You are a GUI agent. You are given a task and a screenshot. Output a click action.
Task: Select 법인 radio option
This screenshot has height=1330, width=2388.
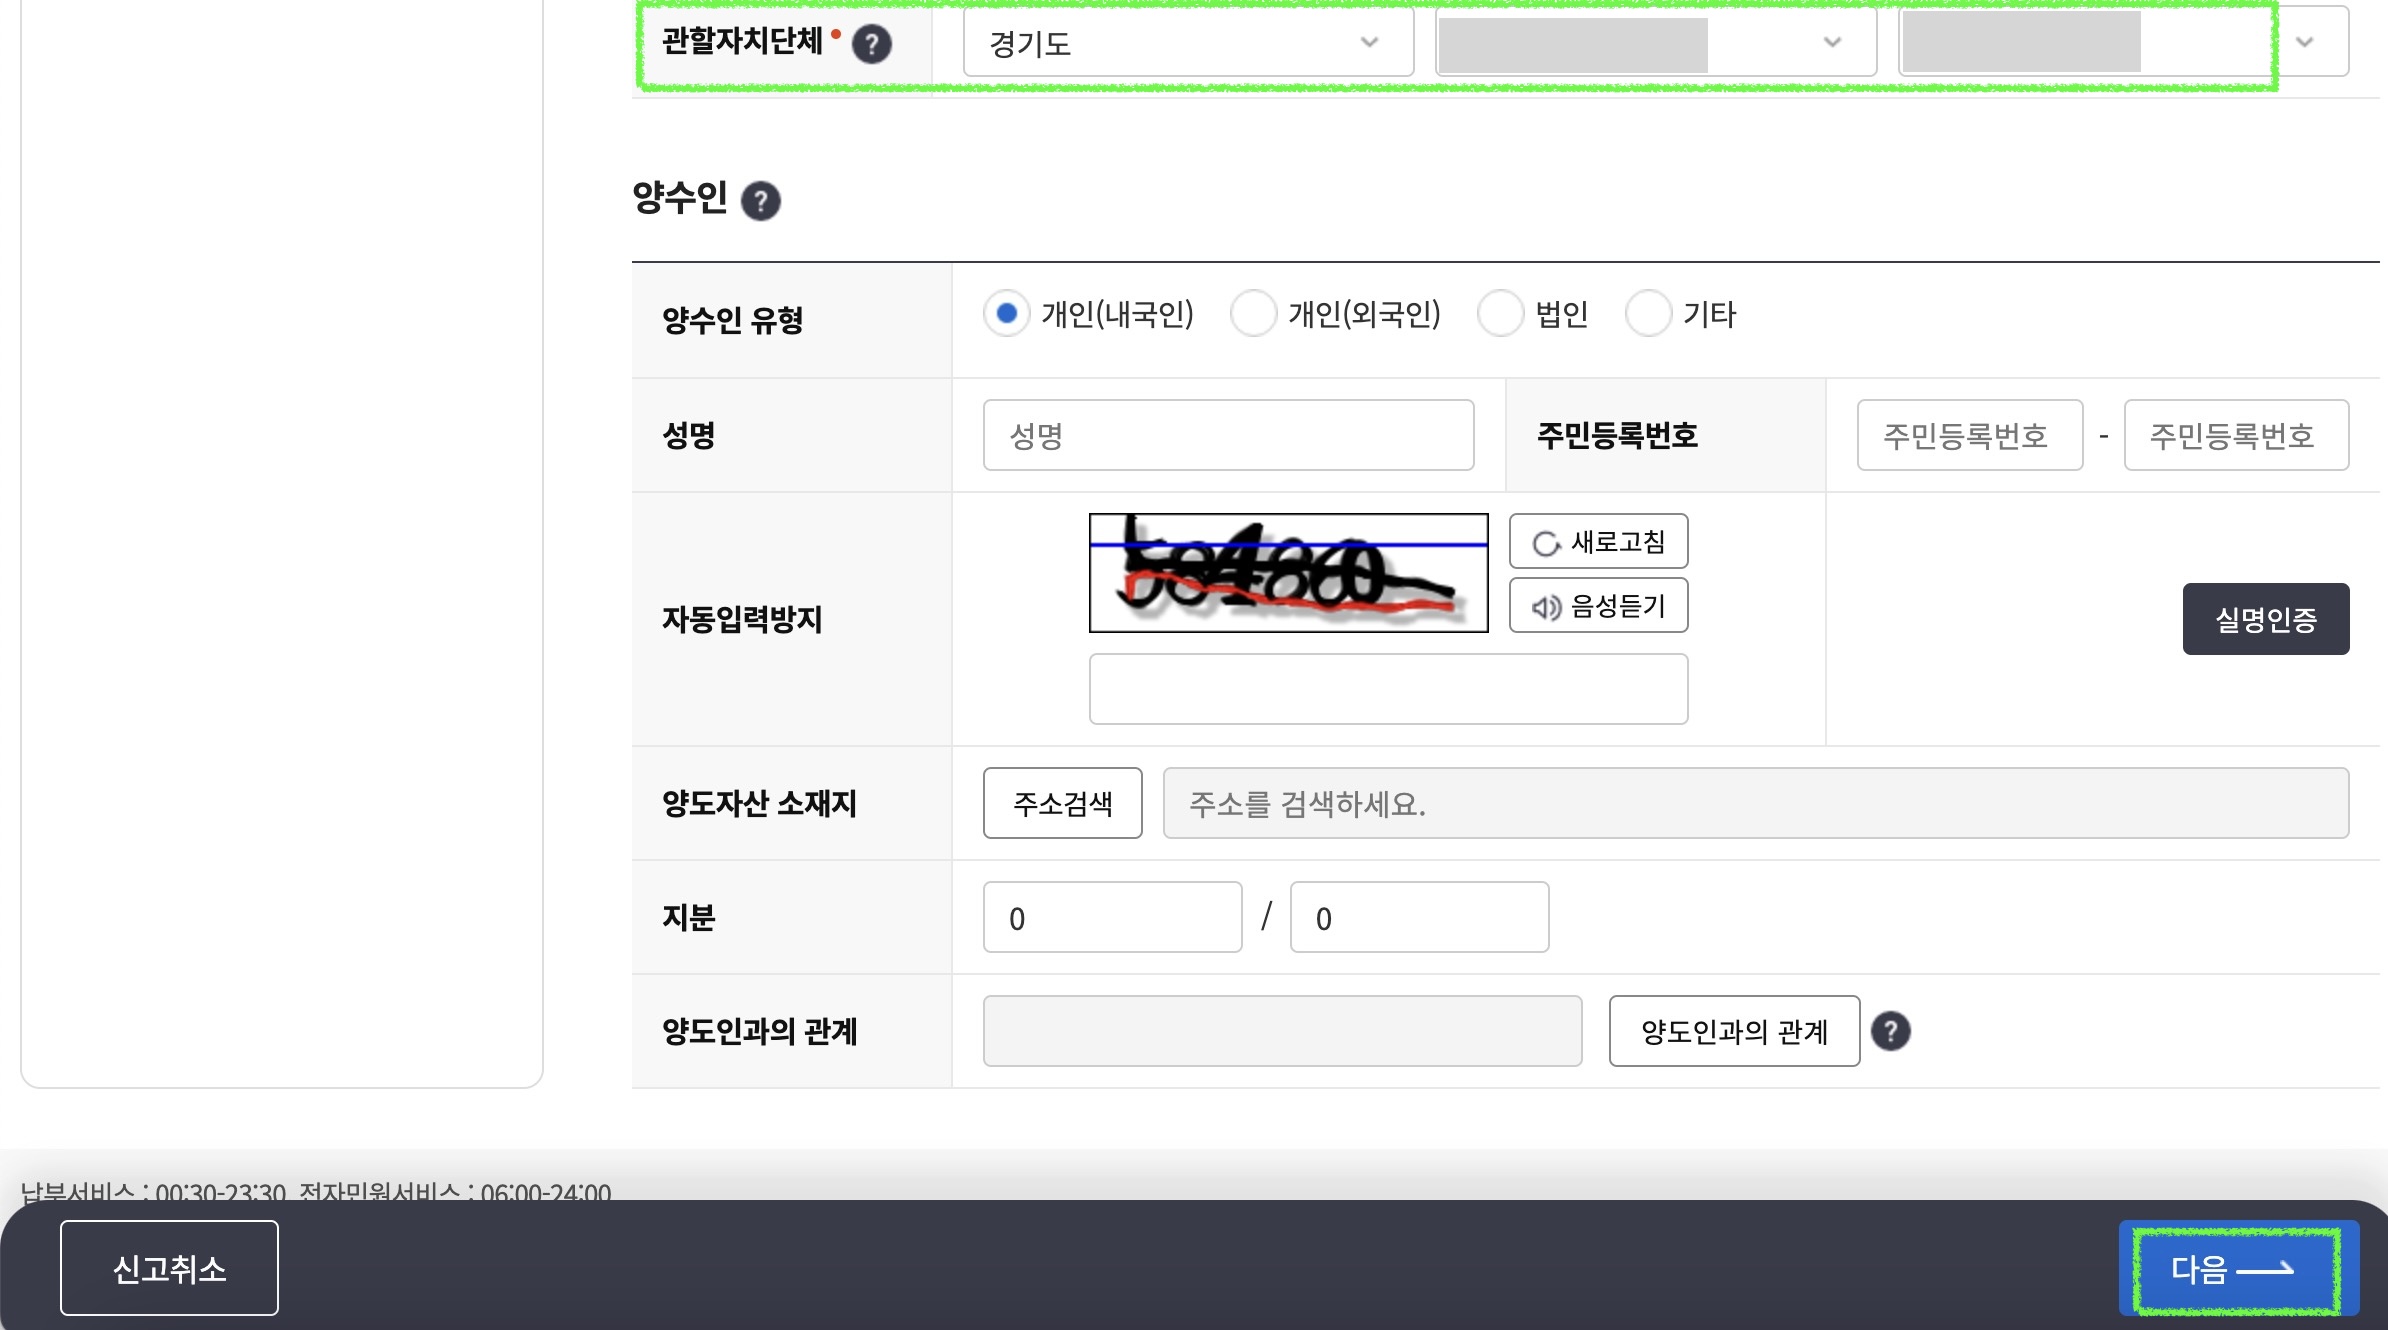pos(1500,314)
